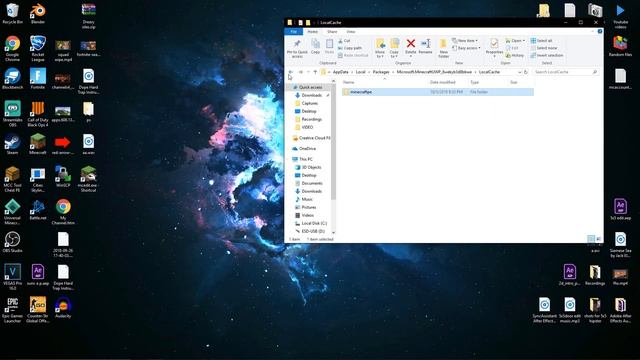The width and height of the screenshot is (640, 360).
Task: Open the Open button dropdown arrow
Action: tap(524, 41)
